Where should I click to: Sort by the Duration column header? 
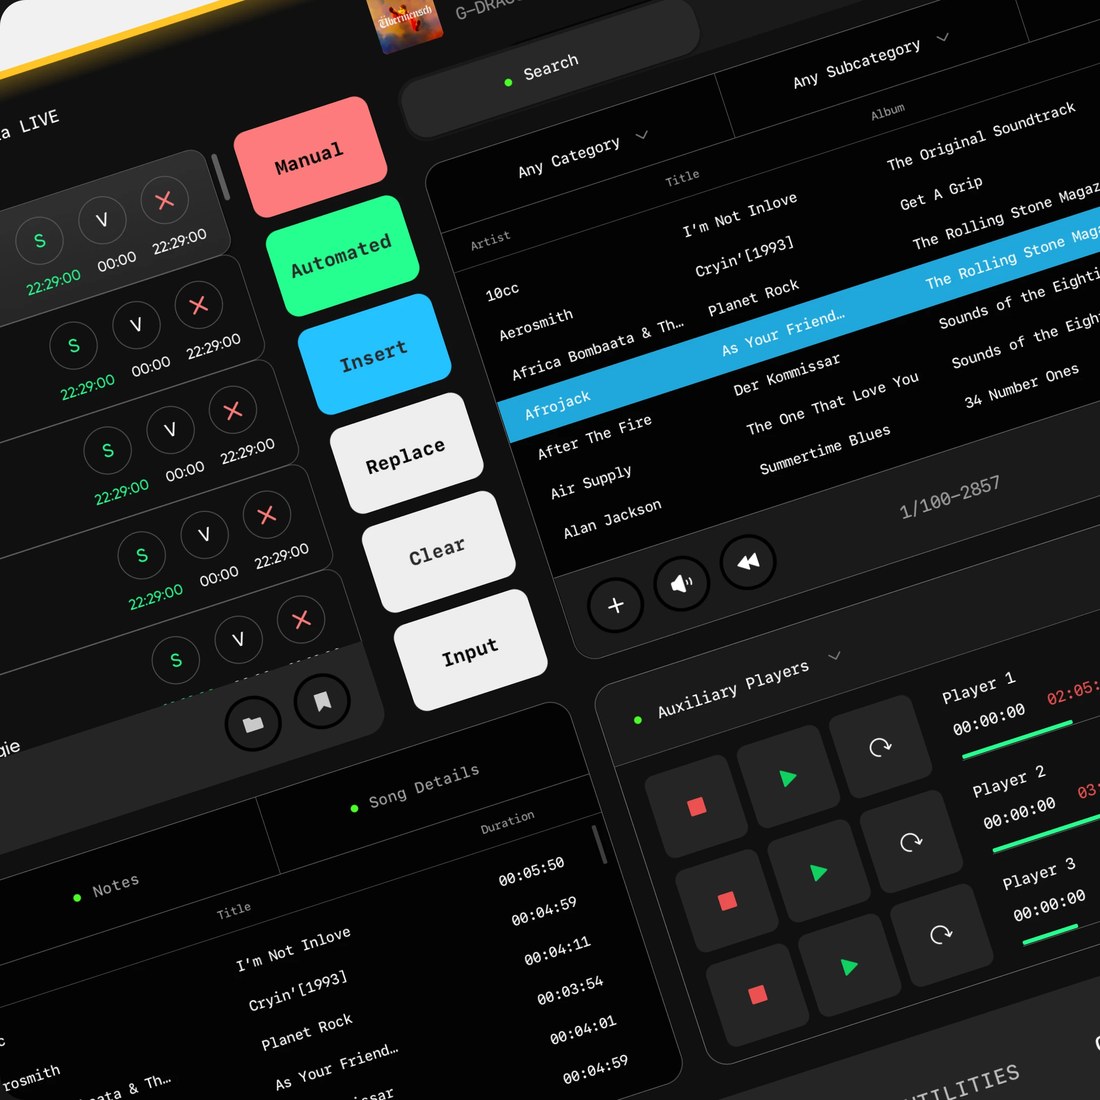point(507,821)
